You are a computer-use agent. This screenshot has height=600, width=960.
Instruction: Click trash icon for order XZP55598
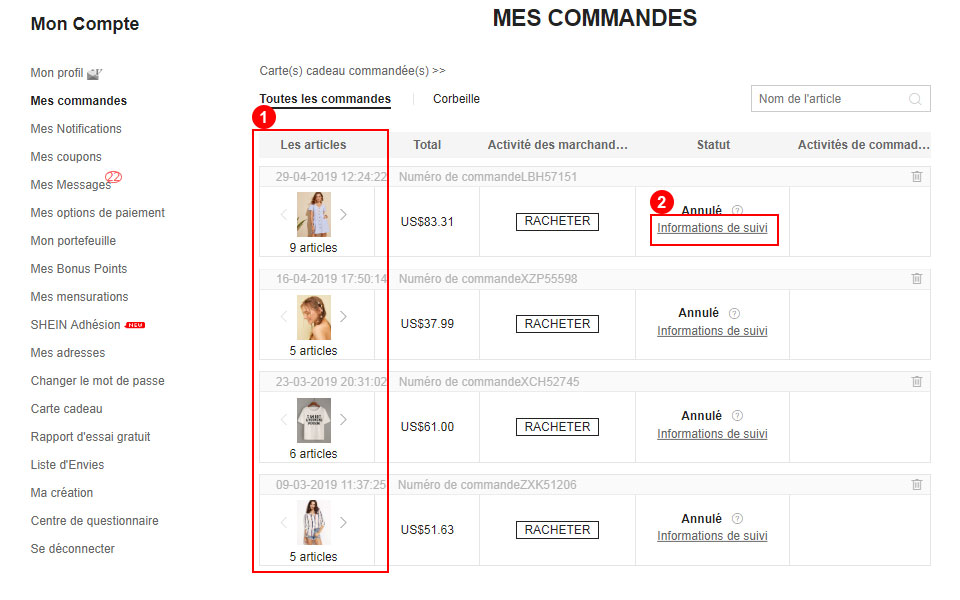(917, 279)
